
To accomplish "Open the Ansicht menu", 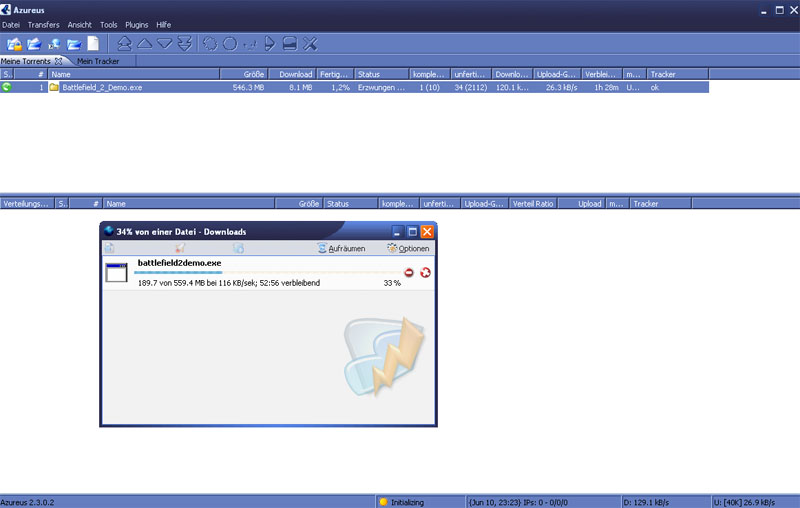I will point(80,24).
